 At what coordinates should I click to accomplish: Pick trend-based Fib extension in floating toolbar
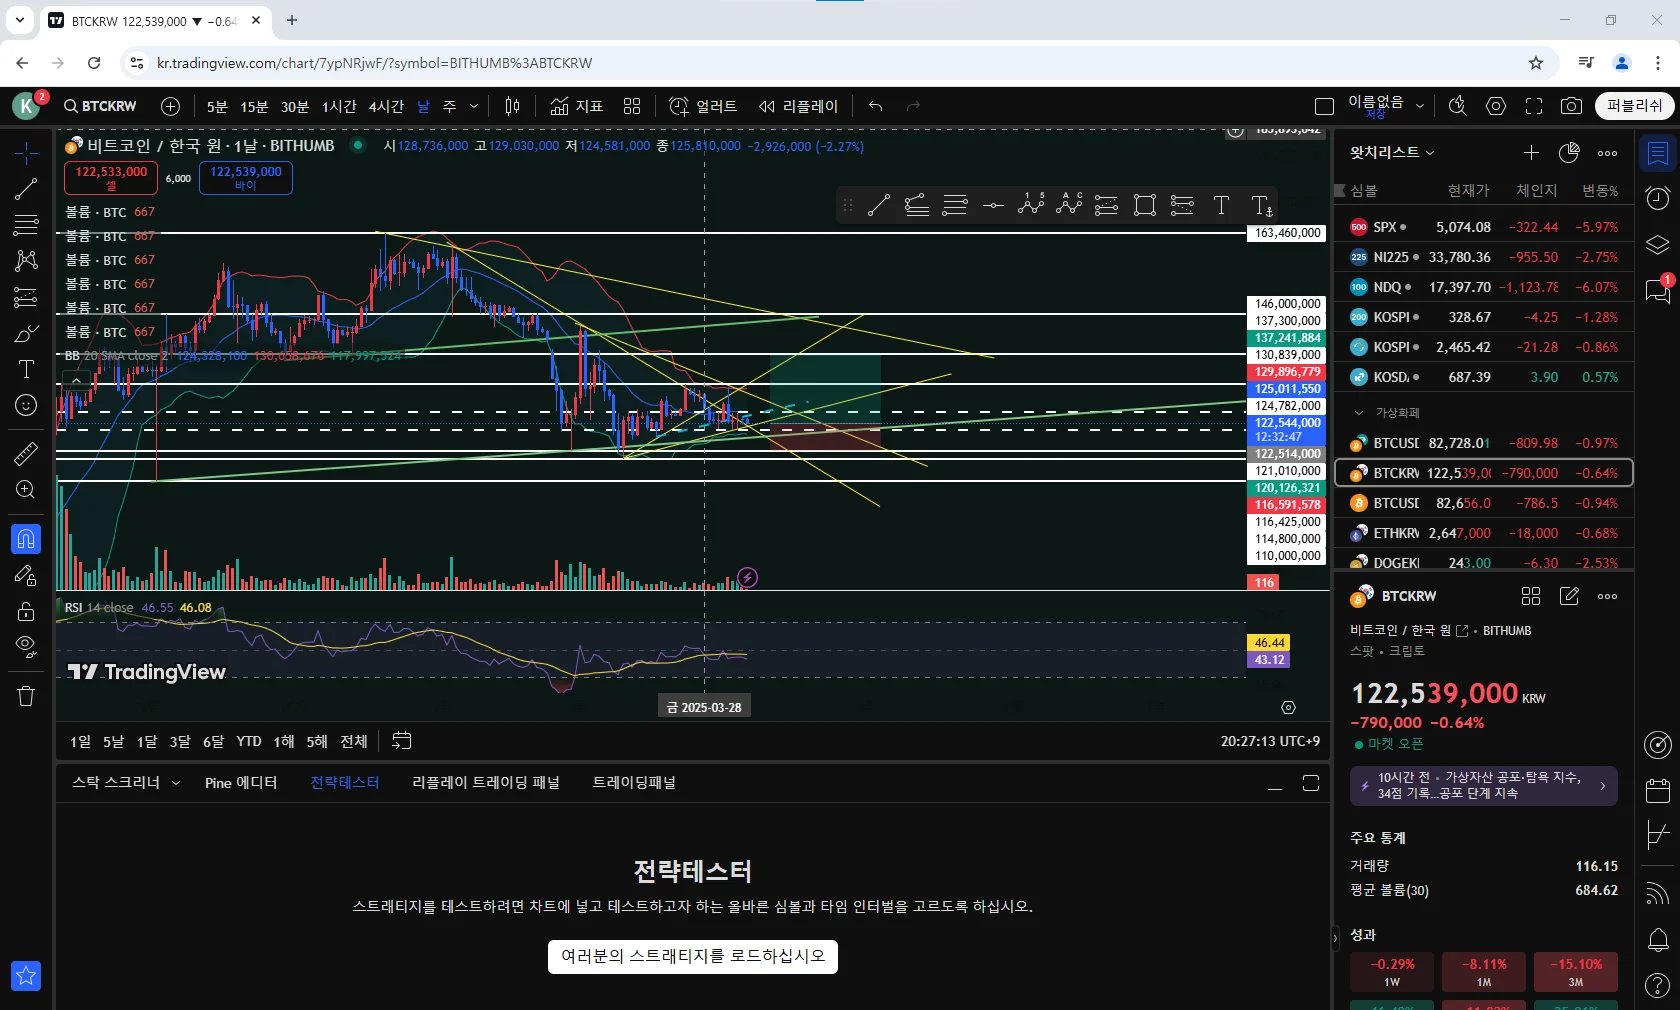coord(917,206)
